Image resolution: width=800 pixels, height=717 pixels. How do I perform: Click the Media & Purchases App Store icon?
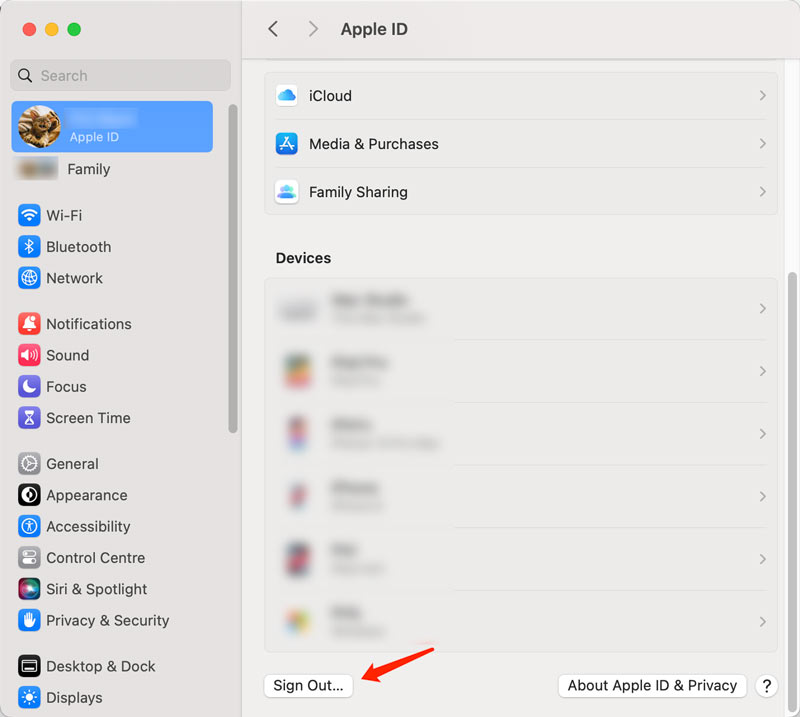[x=287, y=143]
